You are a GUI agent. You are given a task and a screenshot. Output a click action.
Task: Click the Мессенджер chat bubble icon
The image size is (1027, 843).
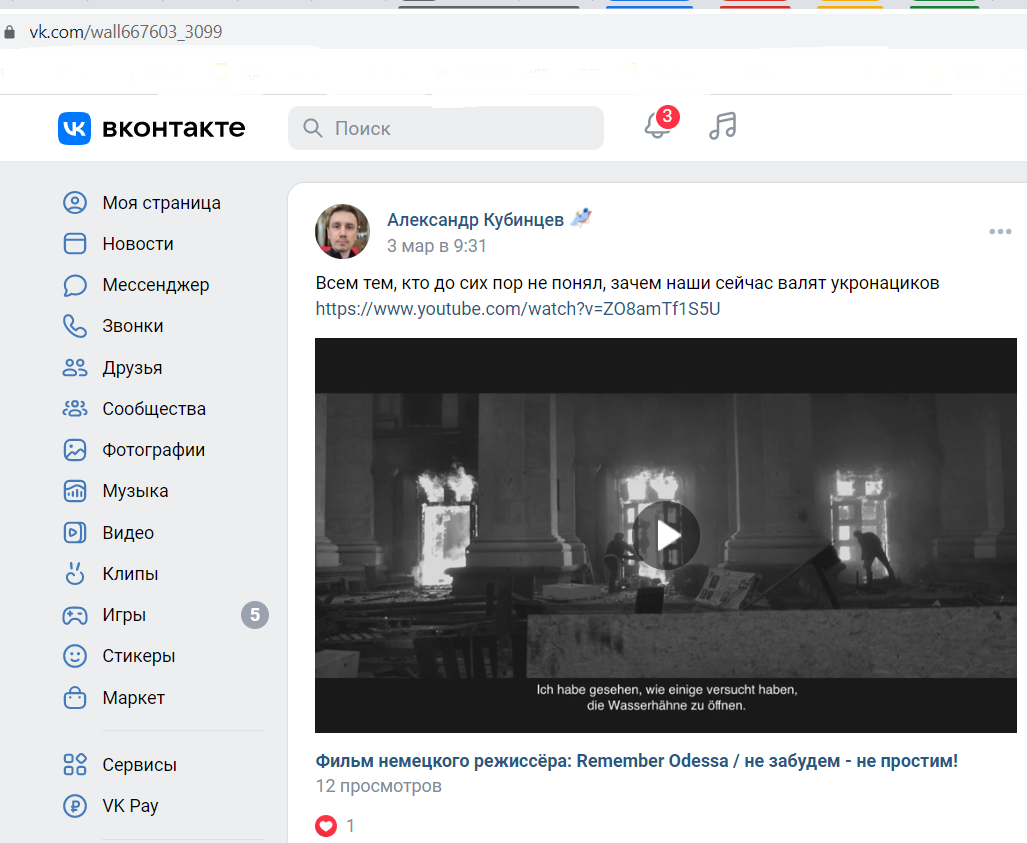point(75,285)
